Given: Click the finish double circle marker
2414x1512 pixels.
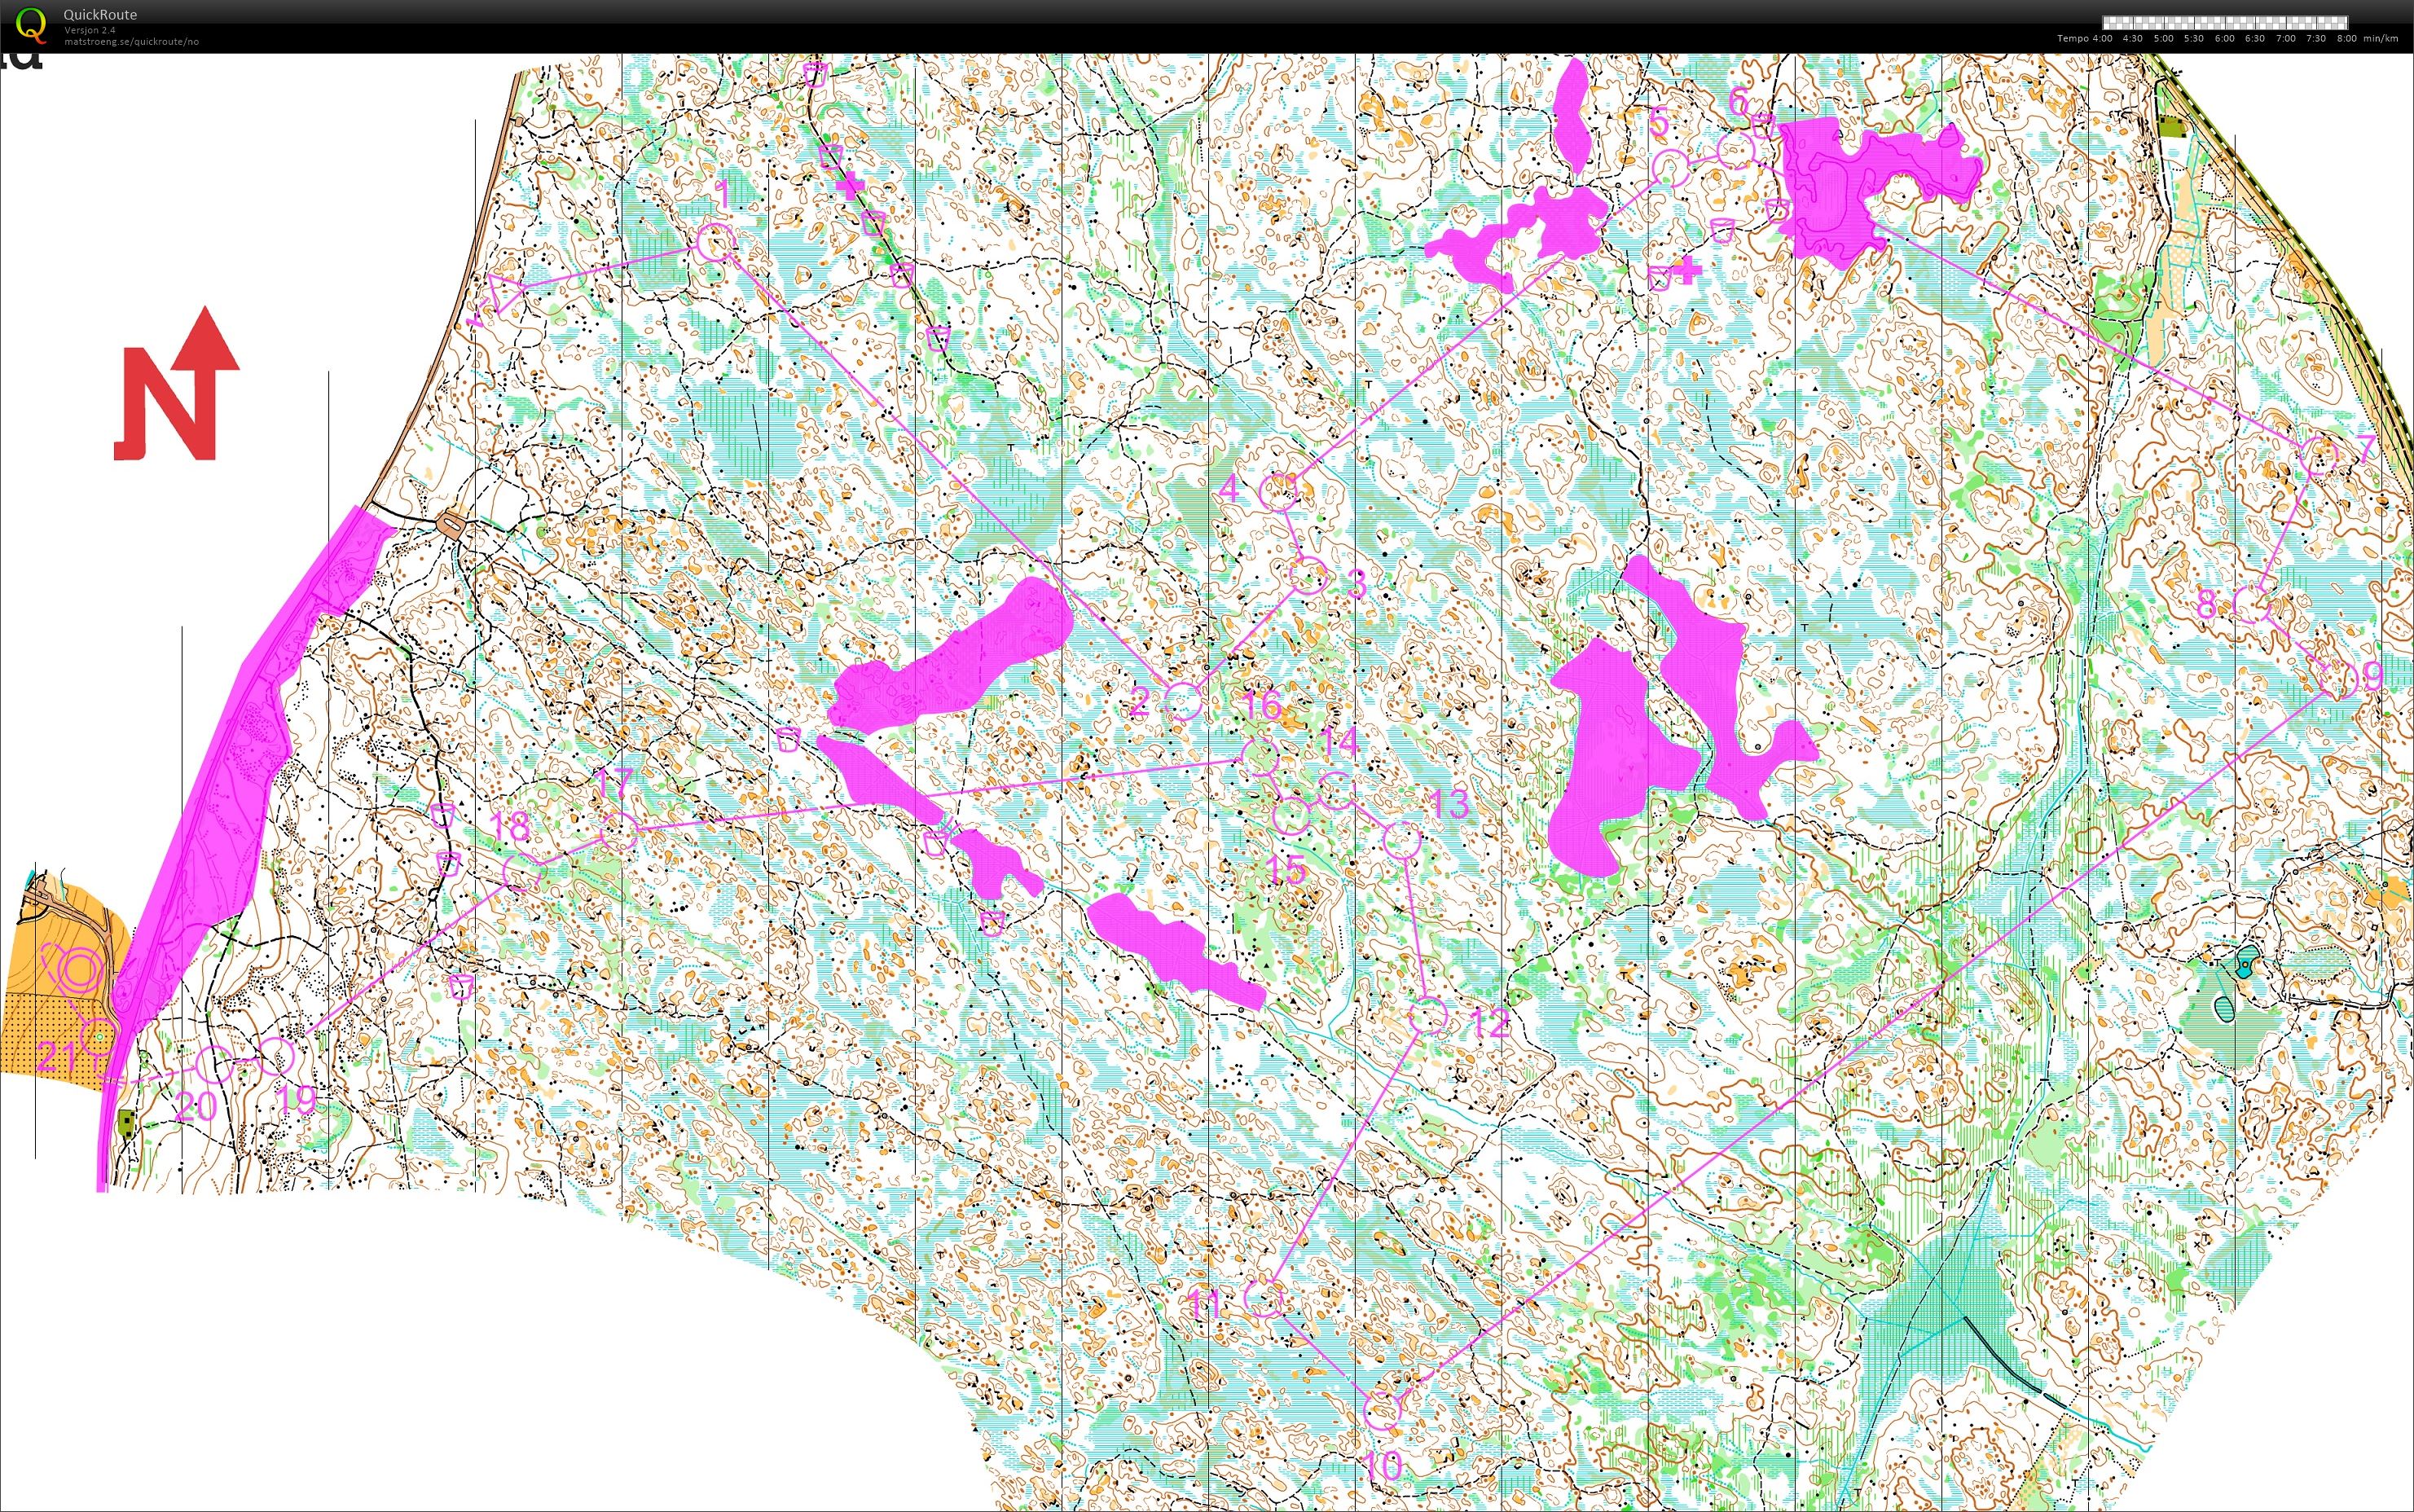Looking at the screenshot, I should click(80, 970).
